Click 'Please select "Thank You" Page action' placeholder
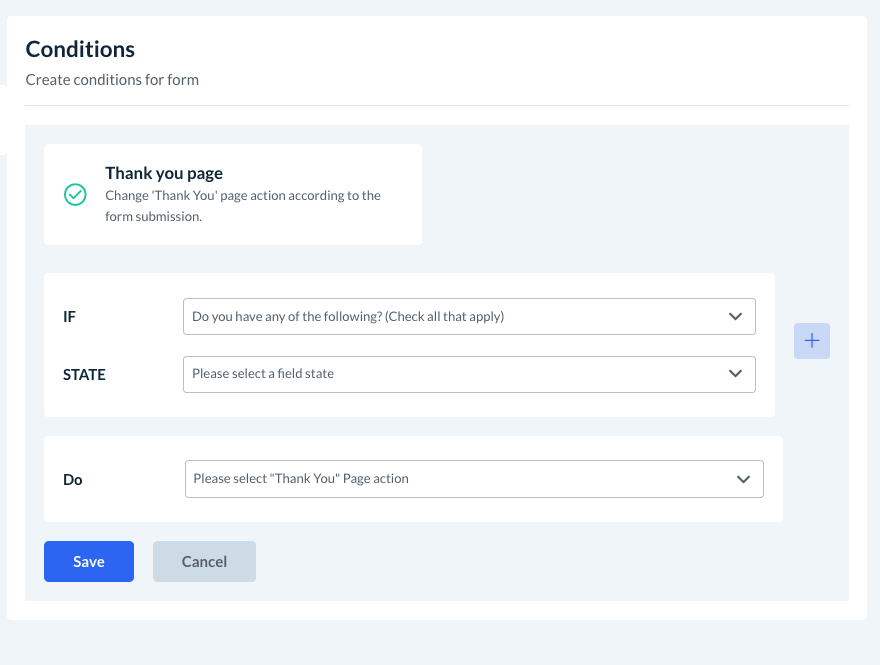The image size is (880, 665). (x=301, y=479)
